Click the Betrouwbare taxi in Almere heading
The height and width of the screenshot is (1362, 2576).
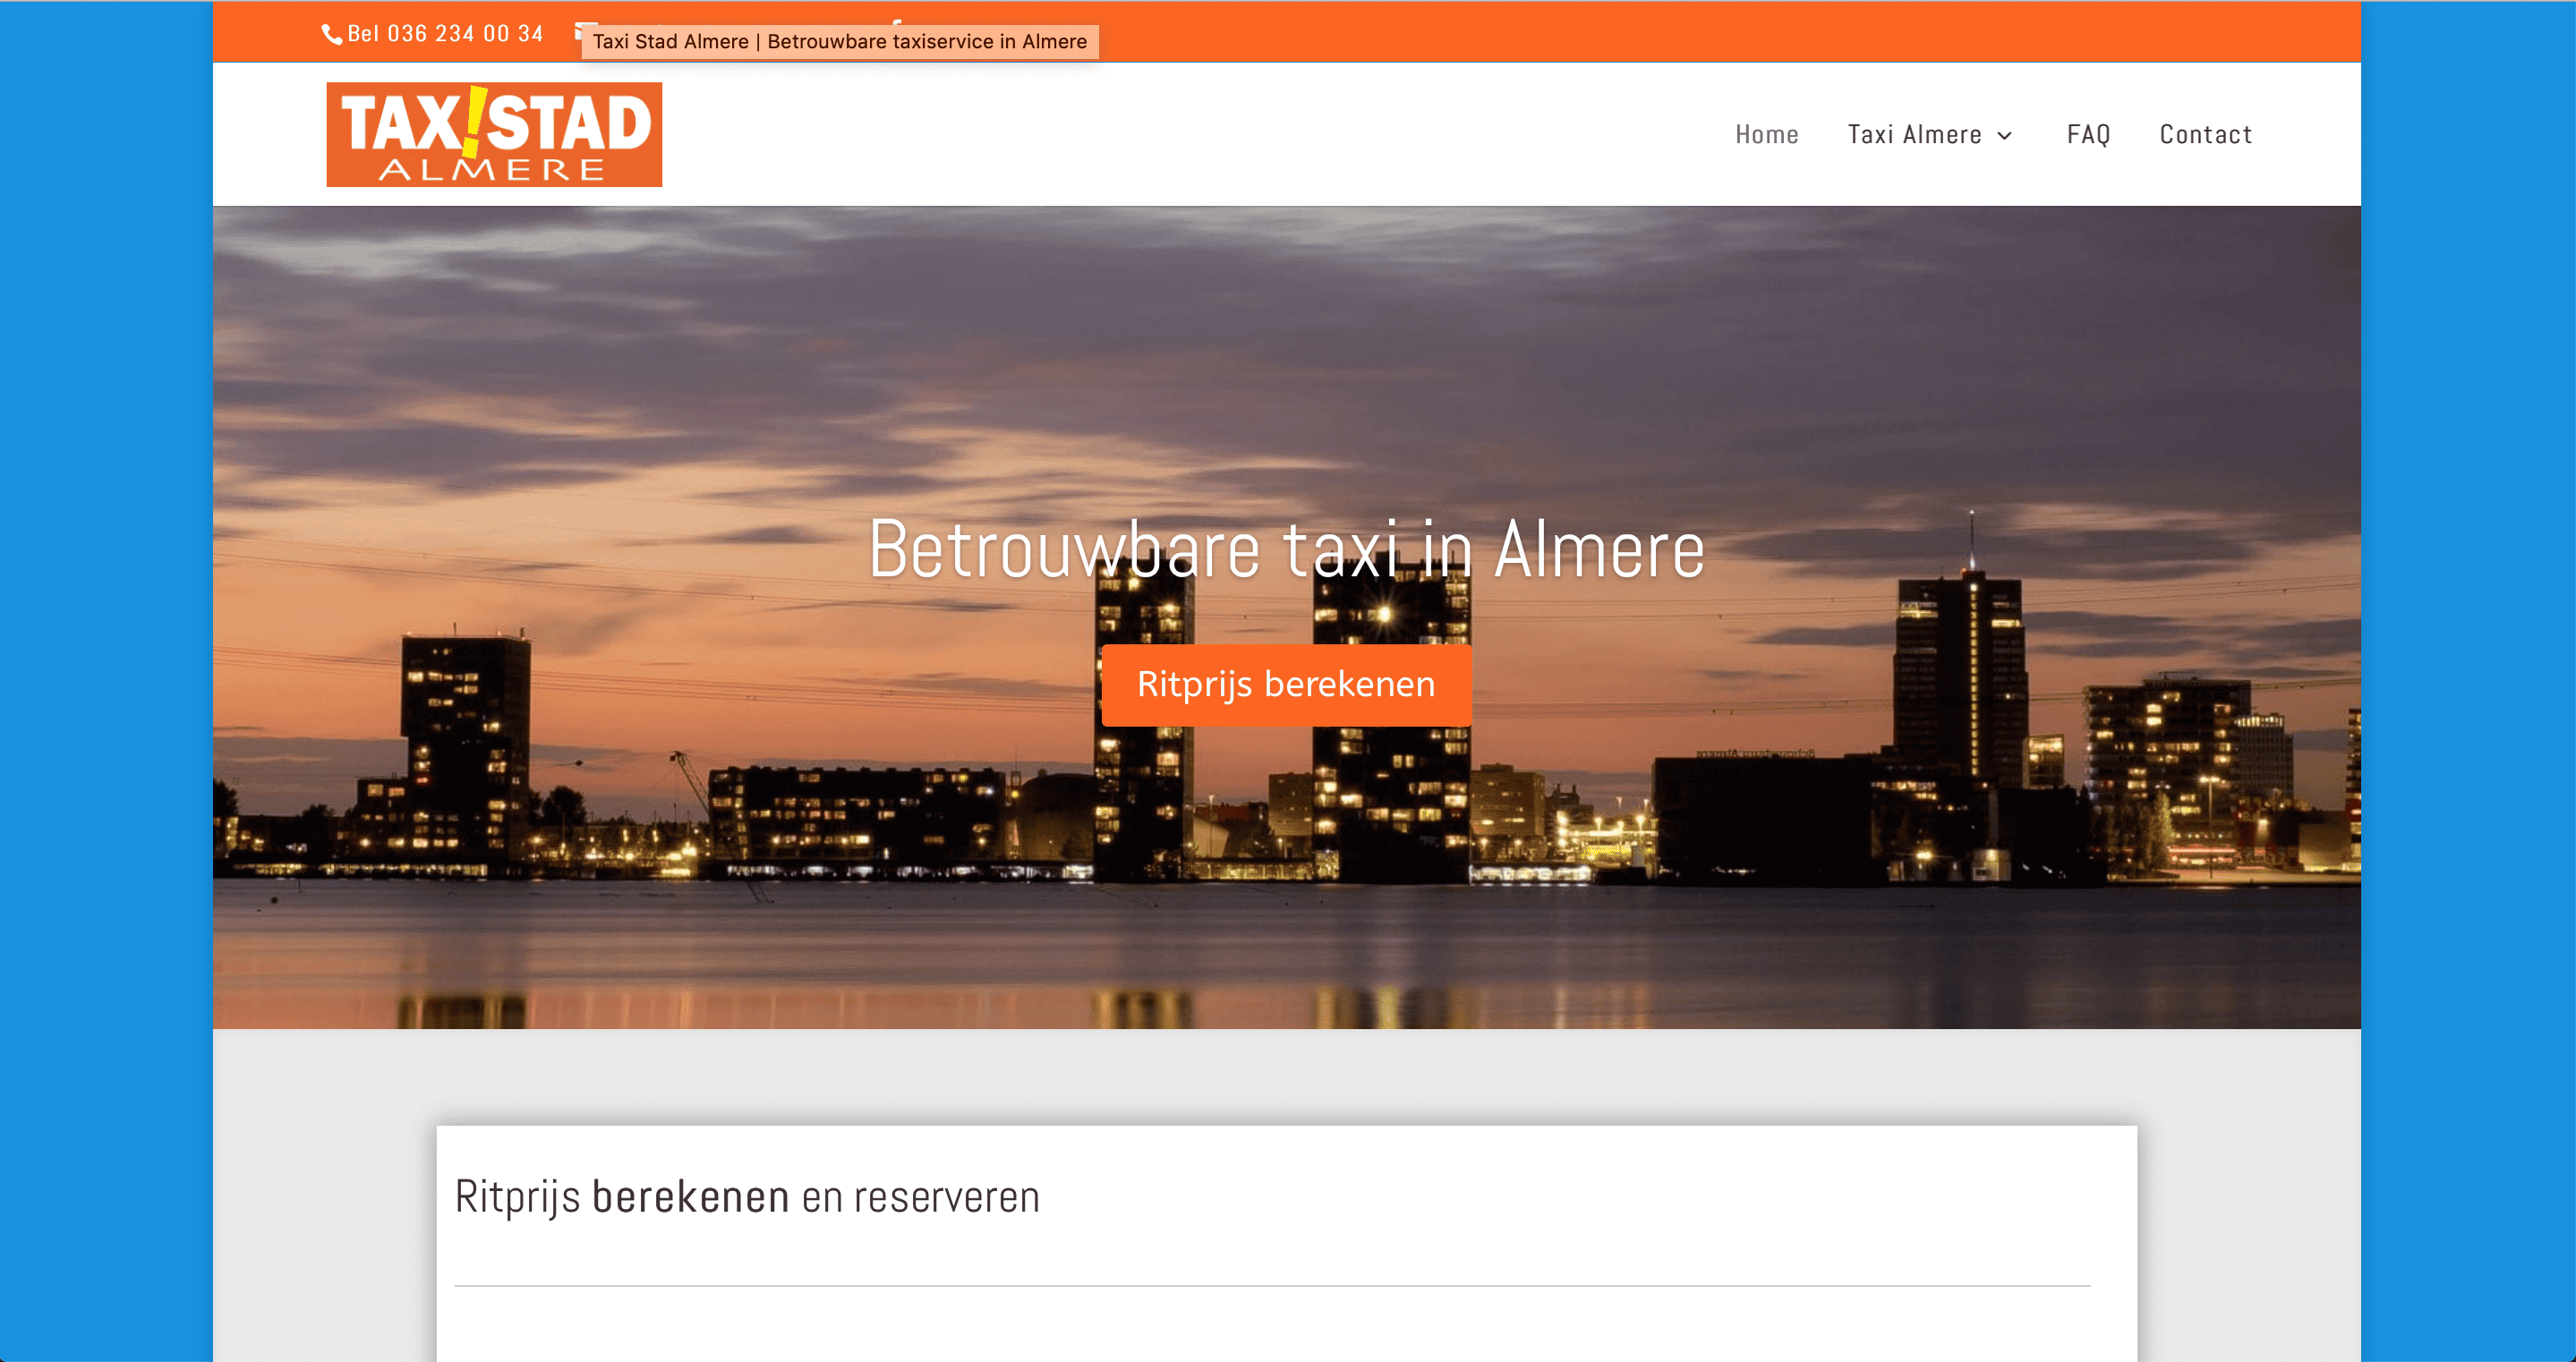(x=1286, y=549)
